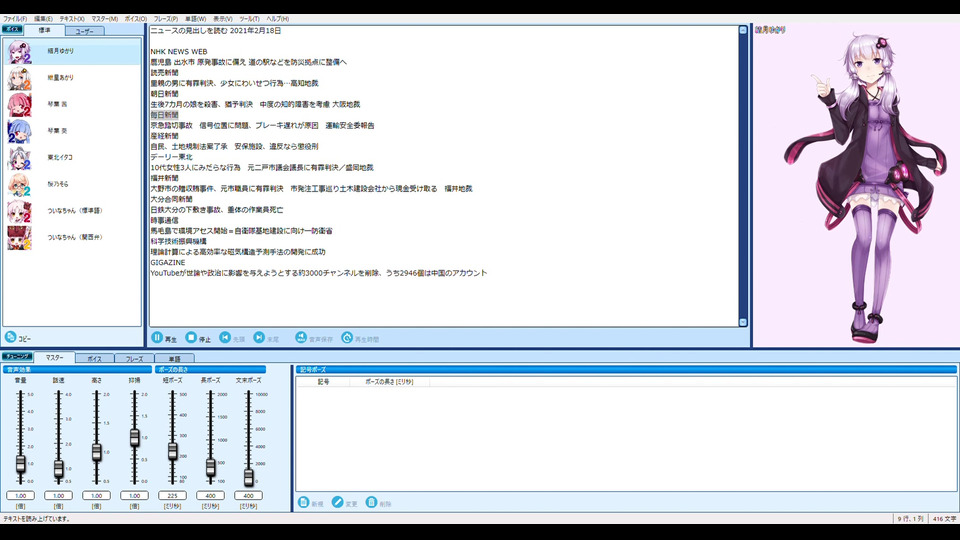960x540 pixels.
Task: Select the フレーズ tuning tab
Action: pos(134,359)
